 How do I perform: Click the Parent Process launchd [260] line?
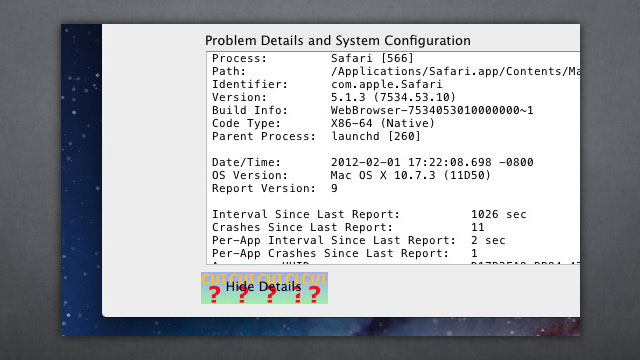tap(316, 136)
